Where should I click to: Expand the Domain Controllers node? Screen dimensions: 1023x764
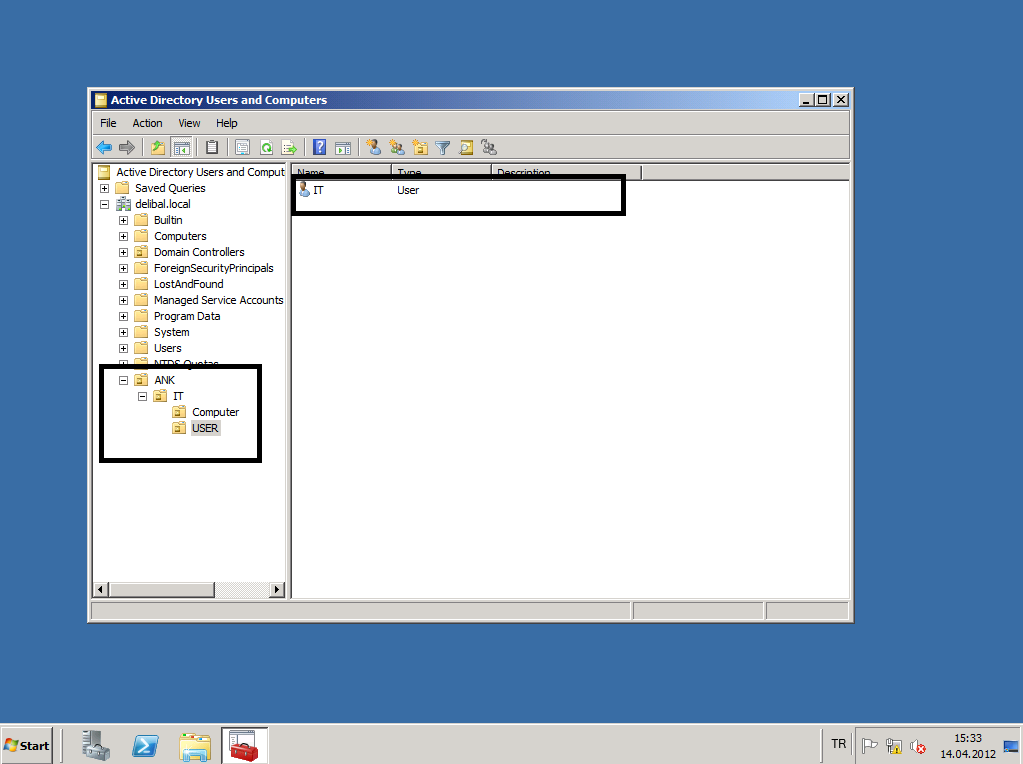[123, 252]
